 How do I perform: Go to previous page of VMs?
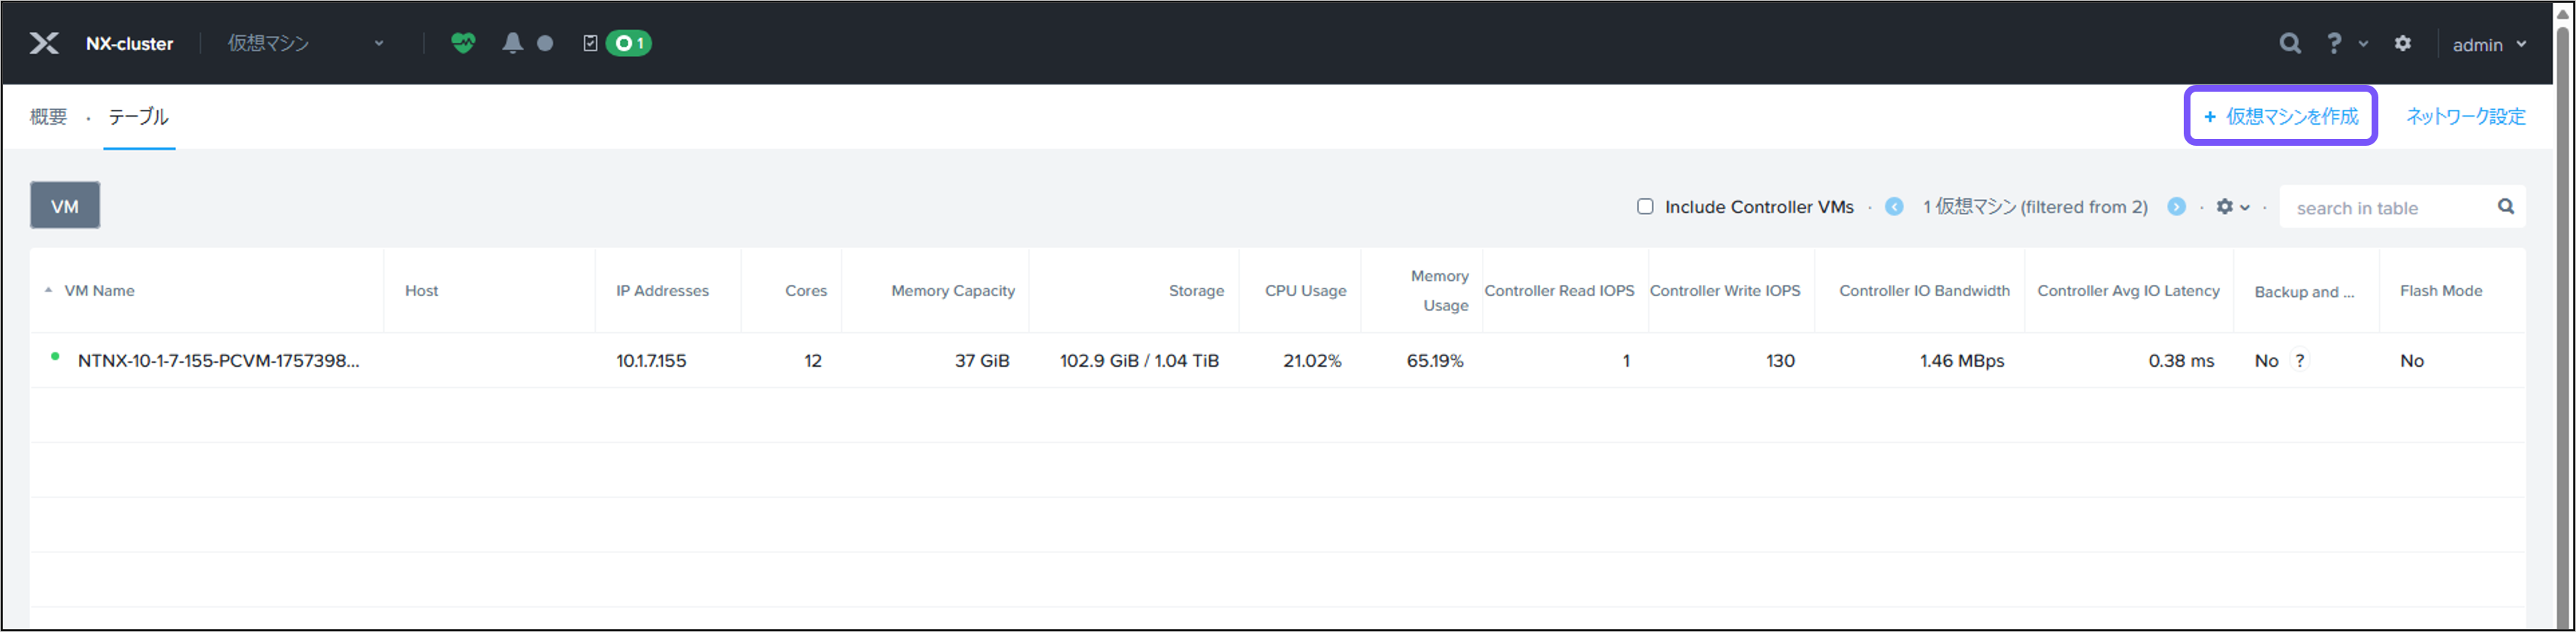click(1894, 207)
